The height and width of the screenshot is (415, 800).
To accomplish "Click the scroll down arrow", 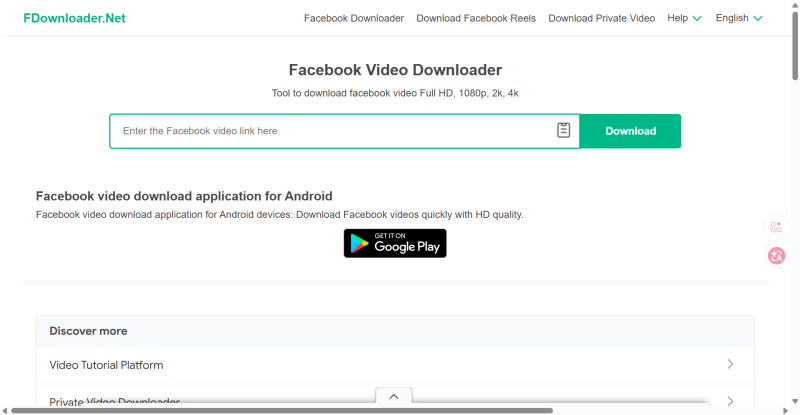I will pos(795,402).
